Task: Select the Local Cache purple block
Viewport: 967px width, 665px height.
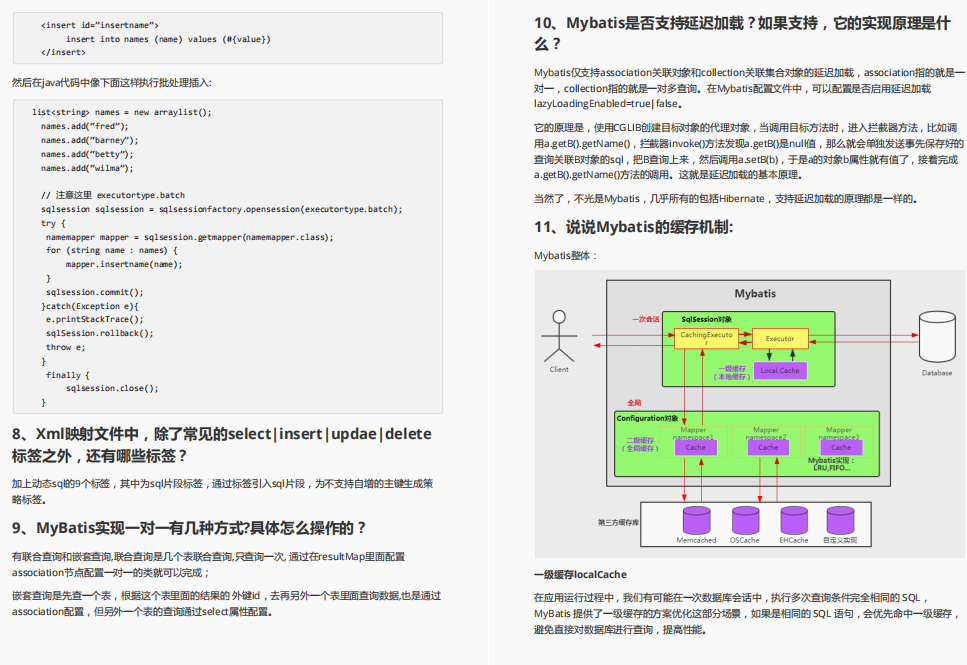Action: pos(780,370)
